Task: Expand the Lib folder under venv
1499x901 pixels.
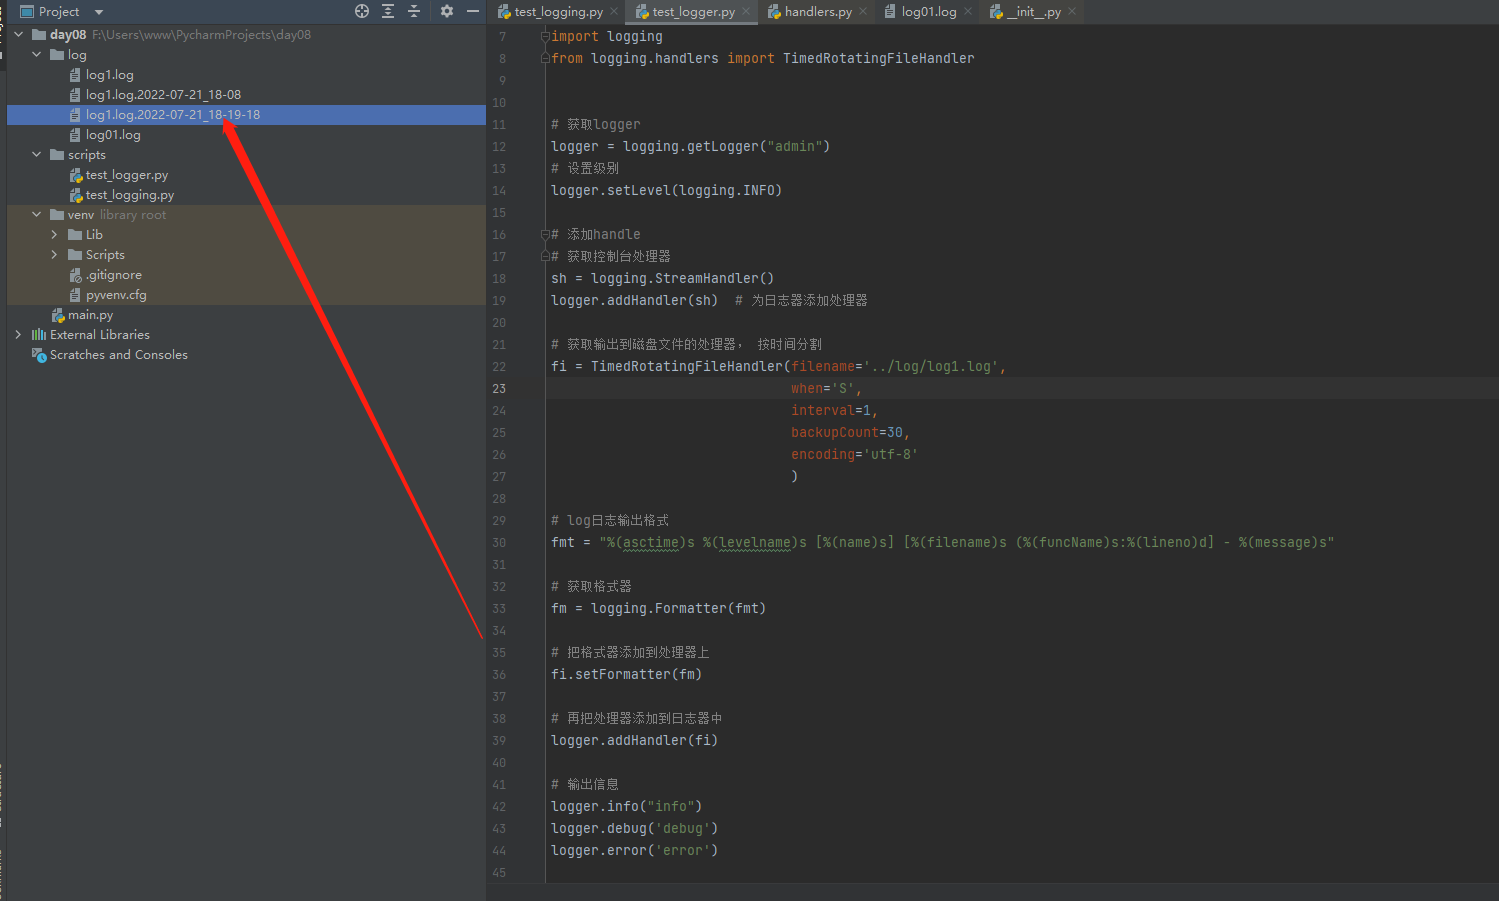Action: pyautogui.click(x=54, y=235)
